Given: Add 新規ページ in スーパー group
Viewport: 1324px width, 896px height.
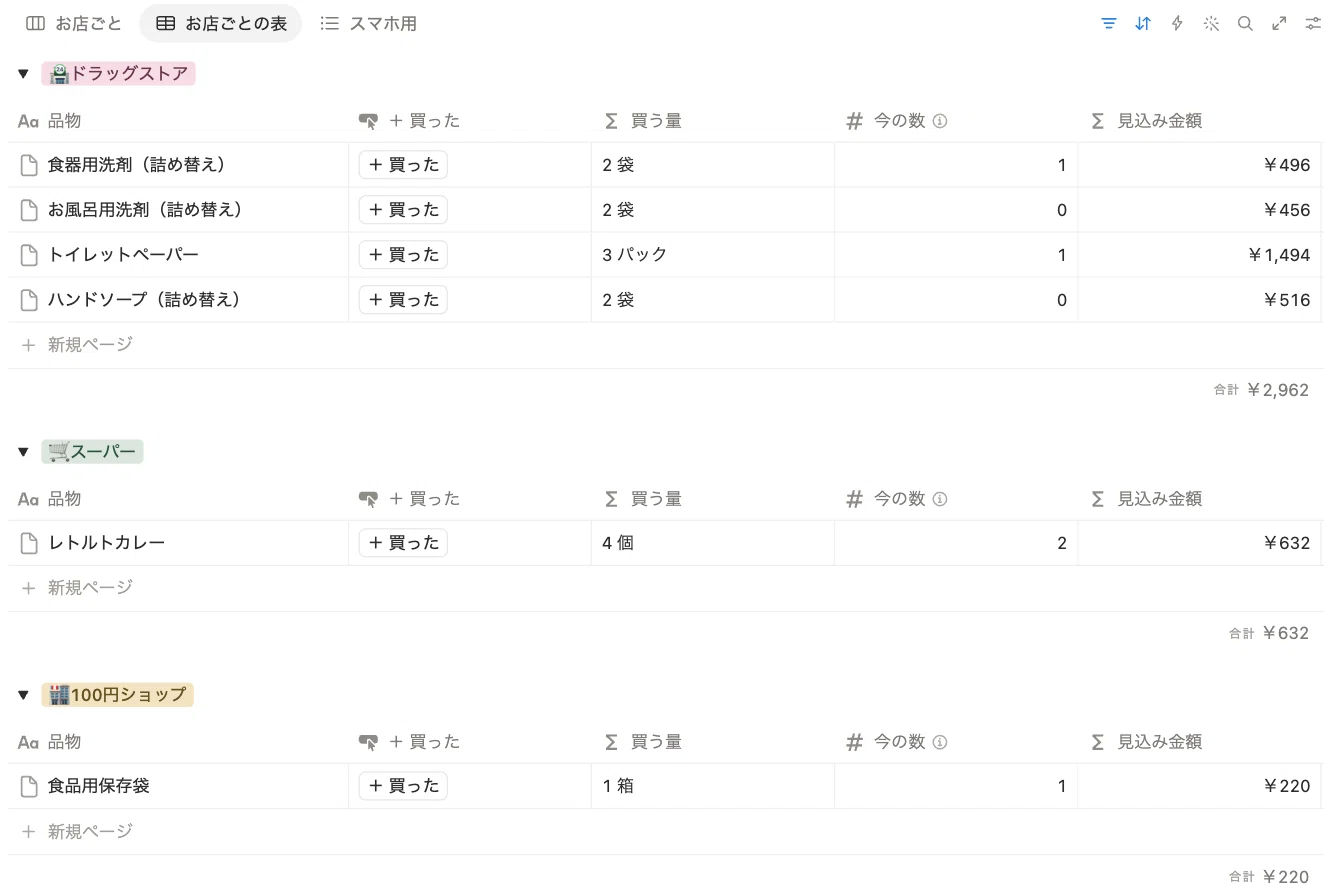Looking at the screenshot, I should click(x=77, y=588).
